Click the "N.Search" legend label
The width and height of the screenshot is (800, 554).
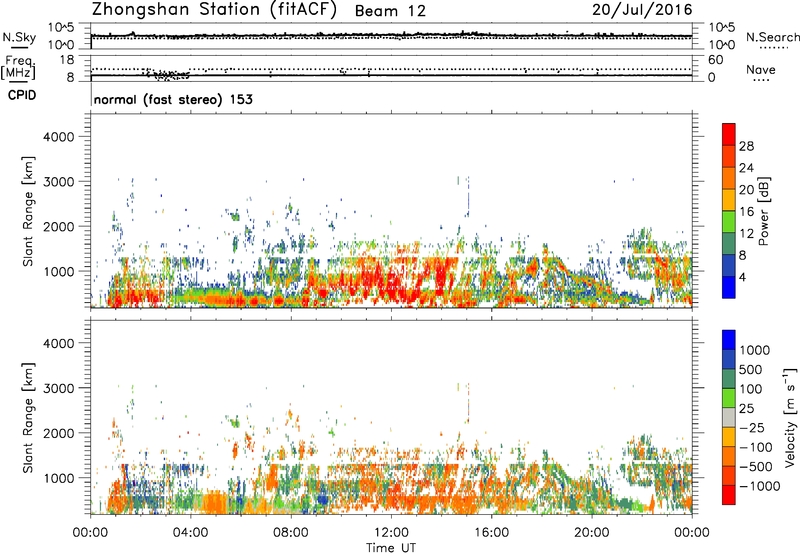(772, 37)
